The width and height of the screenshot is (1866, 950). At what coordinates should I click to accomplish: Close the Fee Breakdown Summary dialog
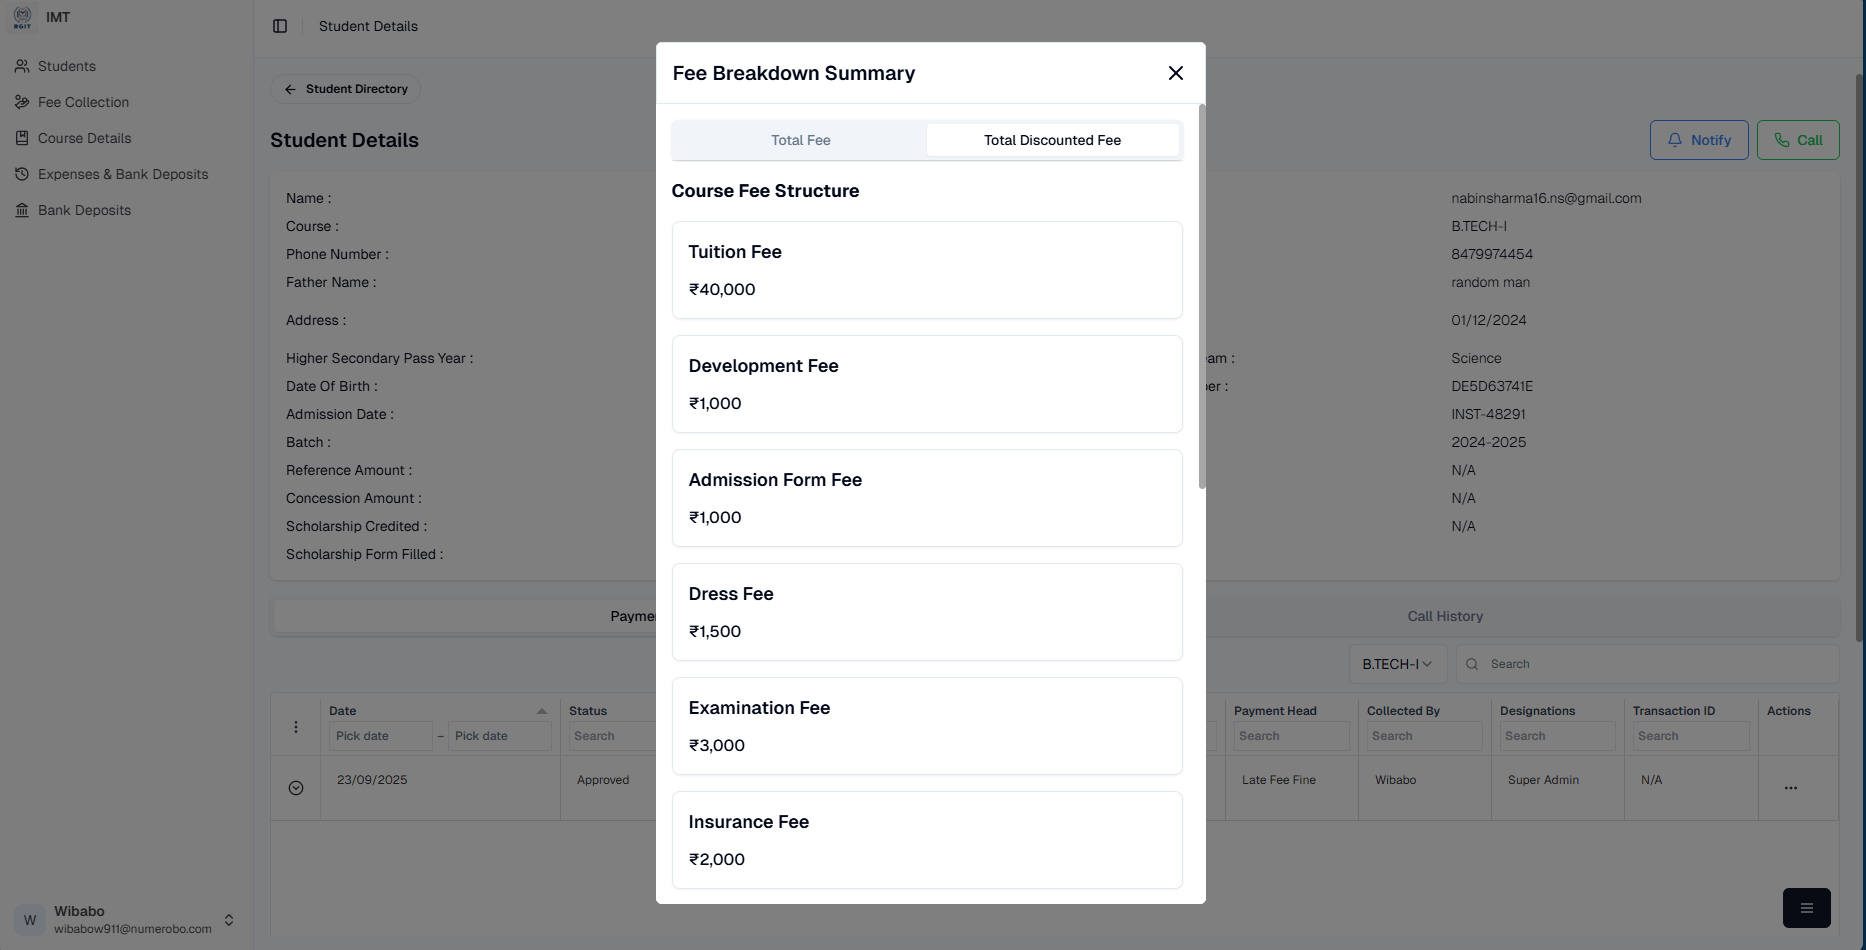(1175, 73)
